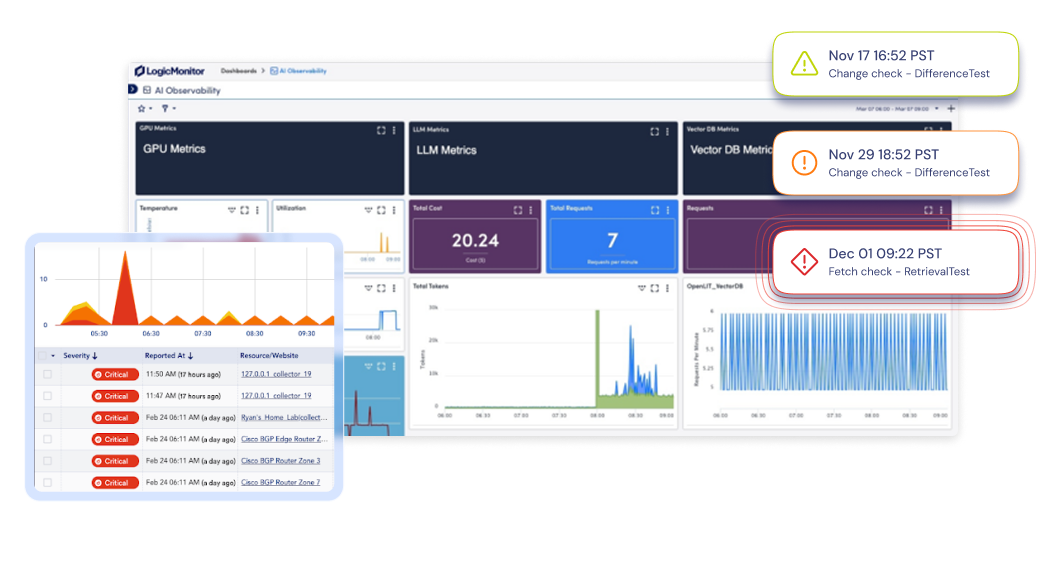Click the OpenLIT_VectorDB blue line chart

pyautogui.click(x=833, y=352)
